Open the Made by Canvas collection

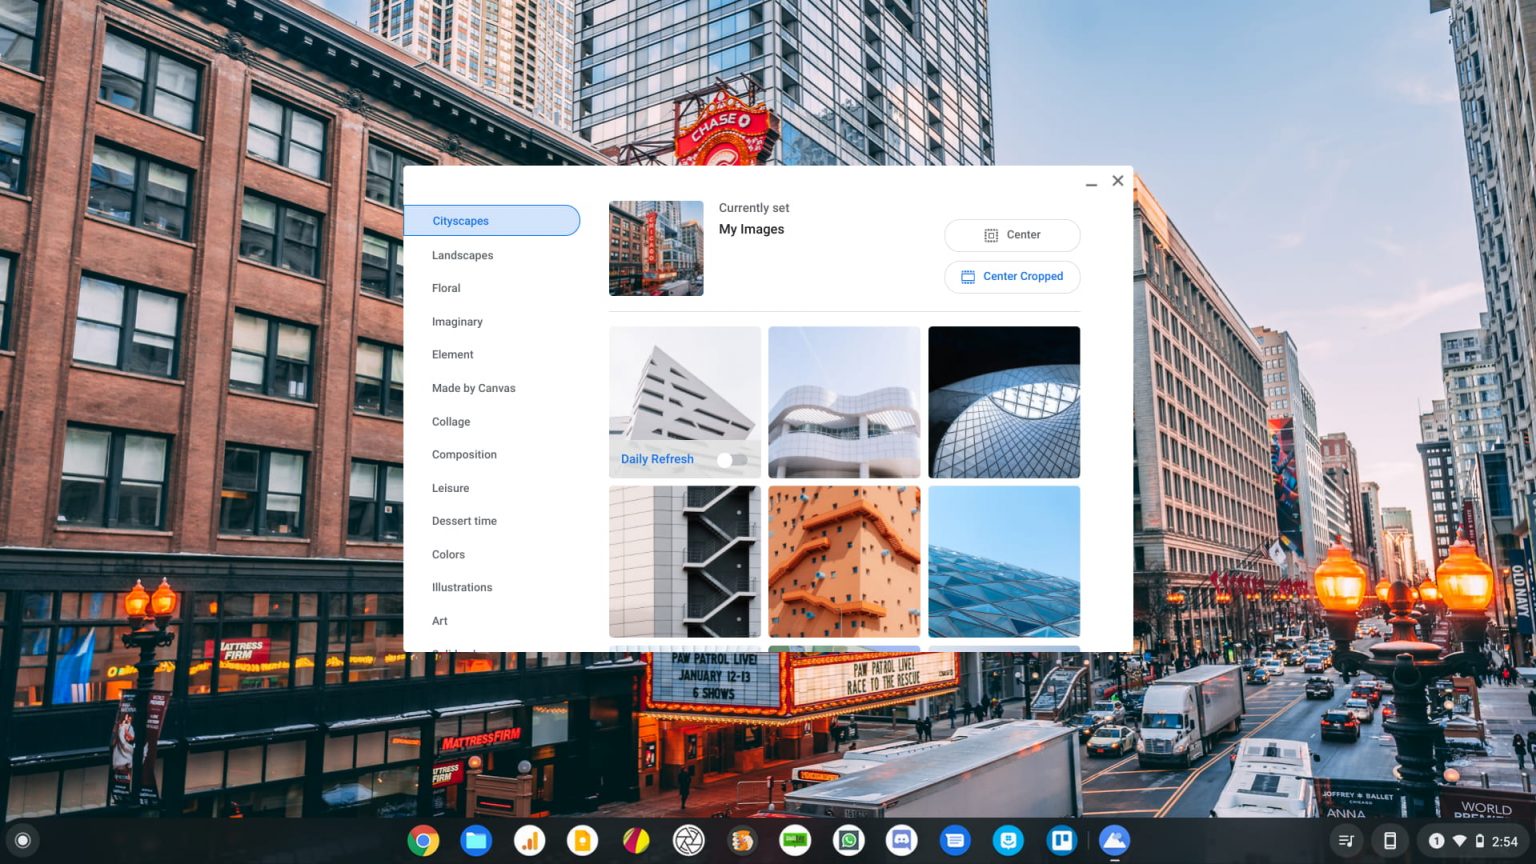click(473, 388)
